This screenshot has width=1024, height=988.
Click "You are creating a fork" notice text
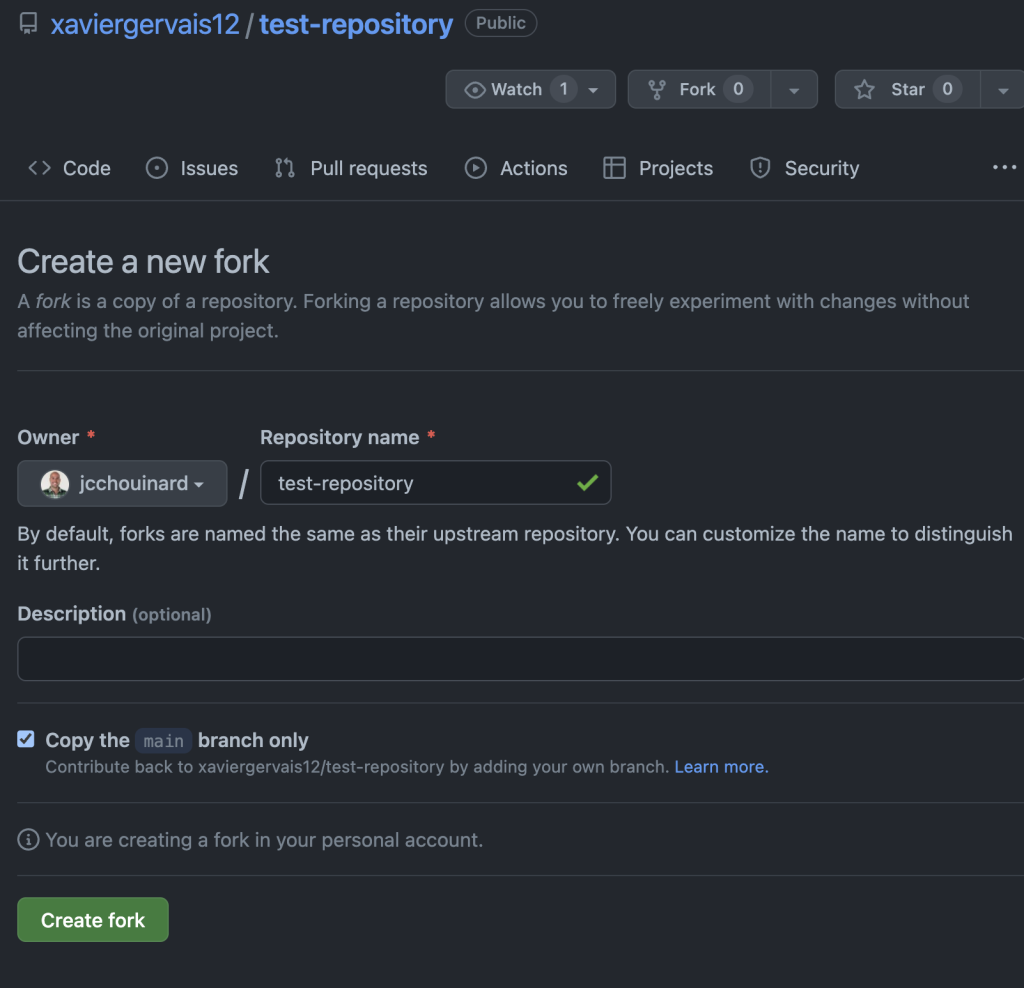click(x=264, y=840)
